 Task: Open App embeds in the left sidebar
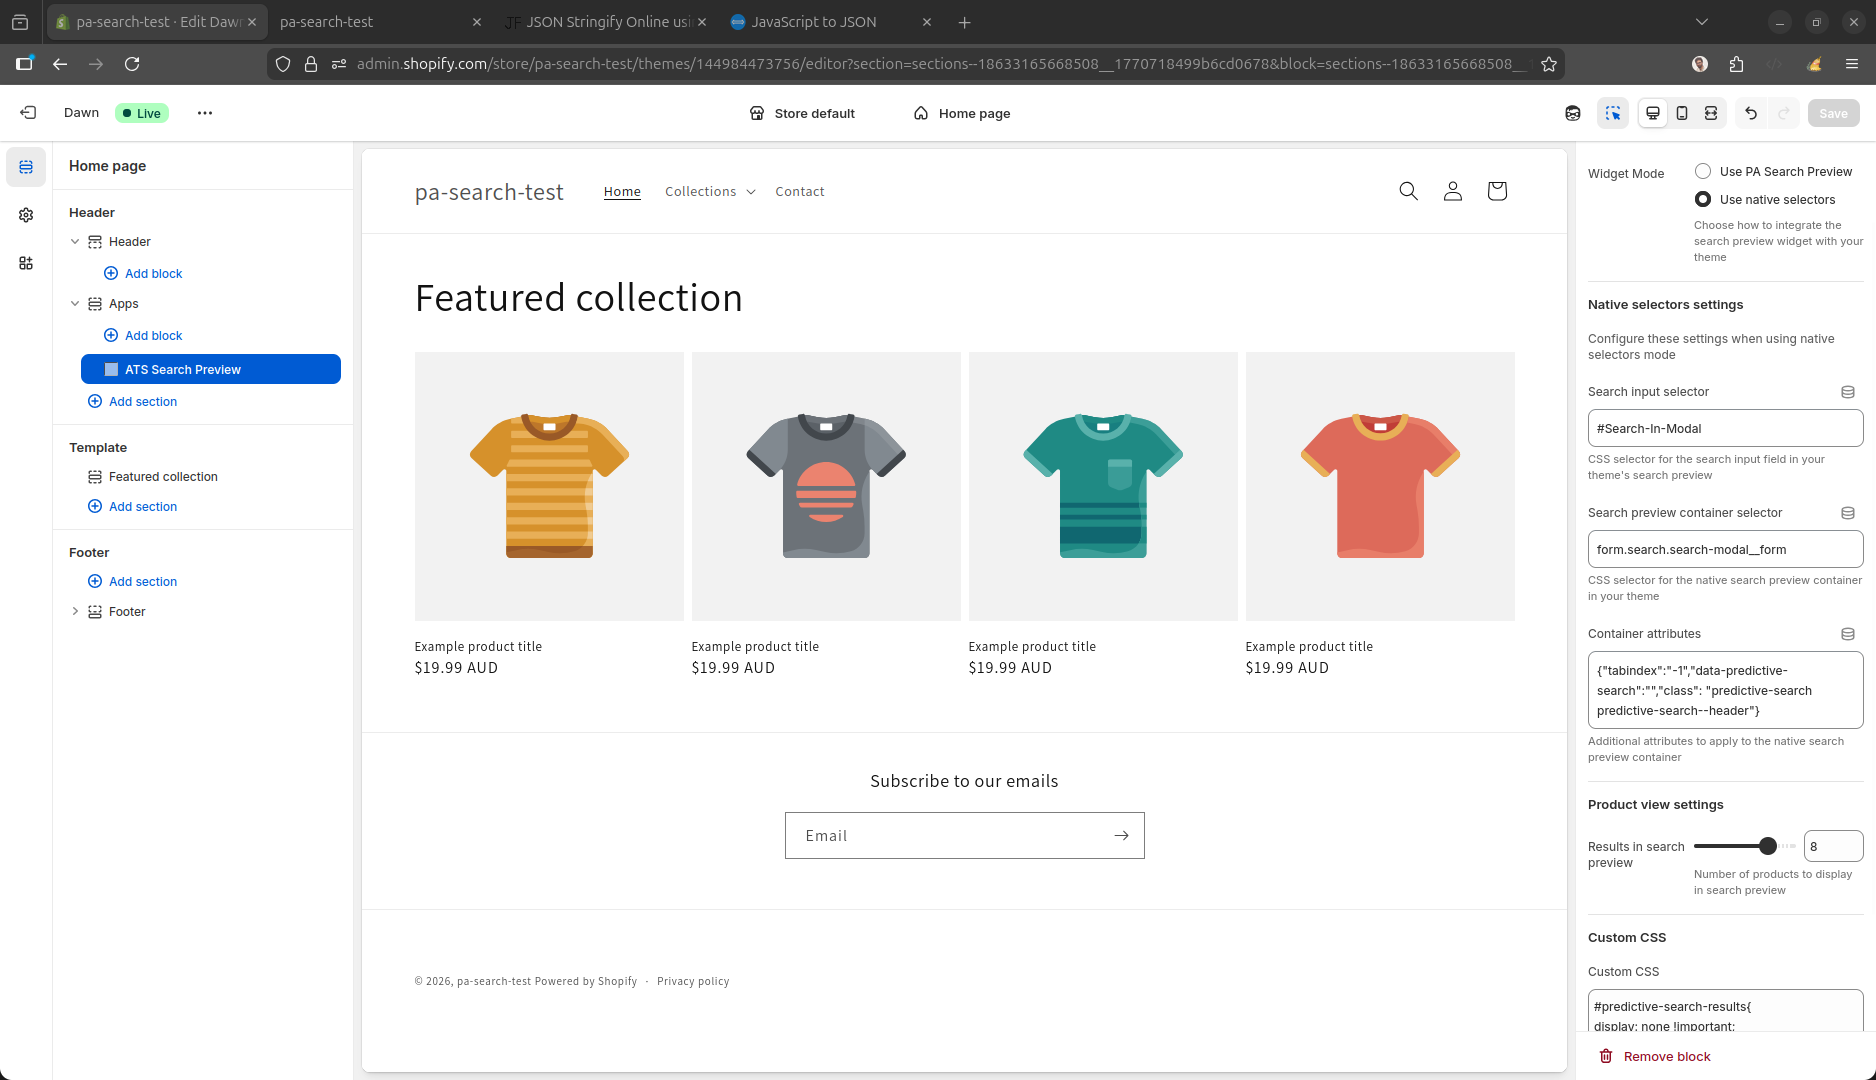[x=26, y=263]
